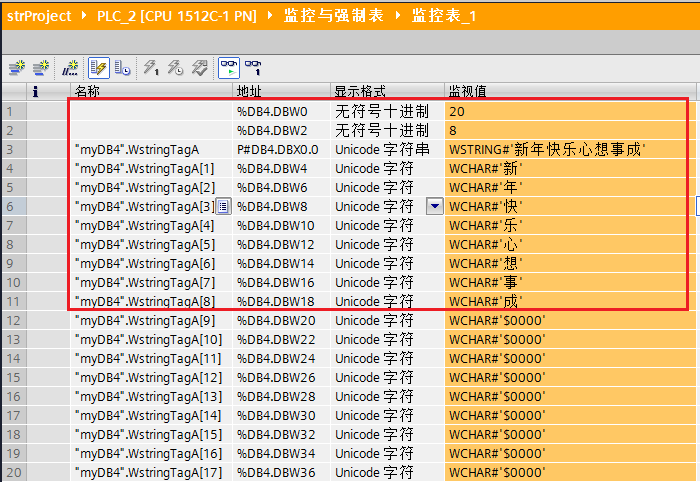The height and width of the screenshot is (482, 700).
Task: Click Modify all values once now icon
Action: pyautogui.click(x=151, y=68)
